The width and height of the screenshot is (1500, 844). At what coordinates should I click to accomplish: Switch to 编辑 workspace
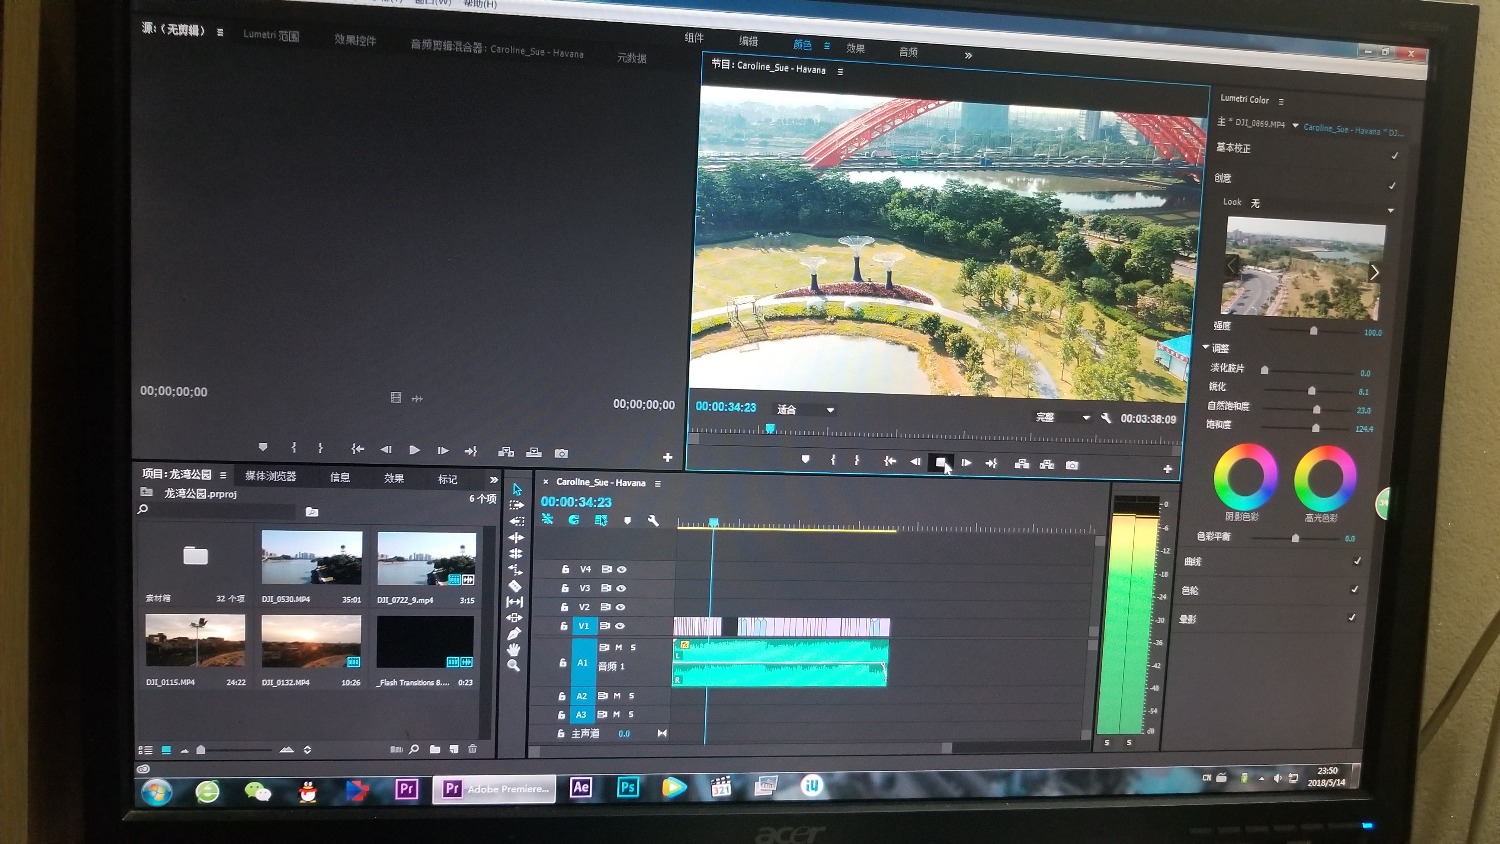(x=748, y=41)
